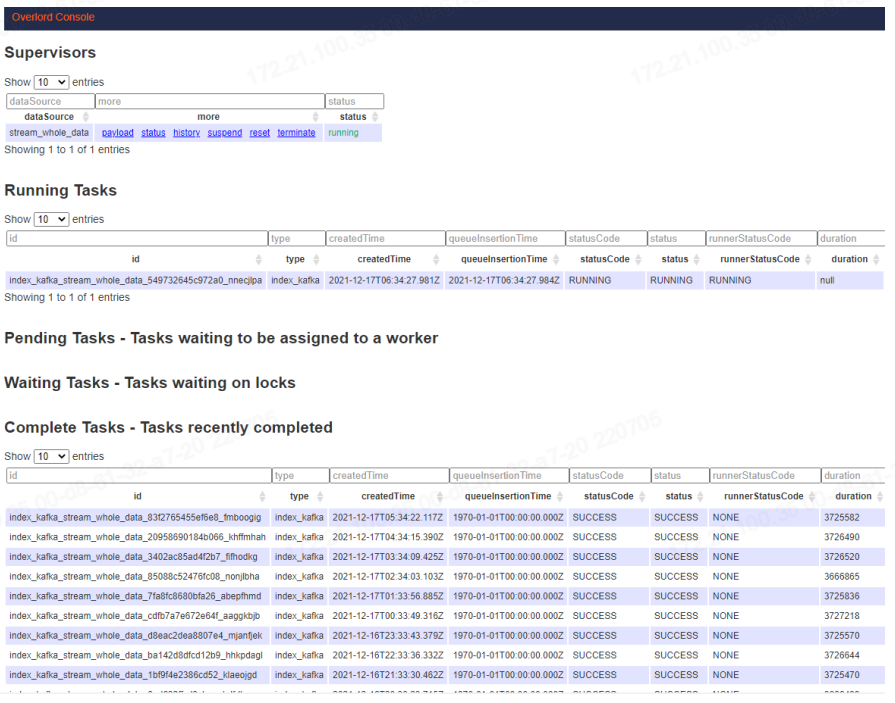
Task: Sort Running Tasks by id column
Action: pyautogui.click(x=136, y=259)
